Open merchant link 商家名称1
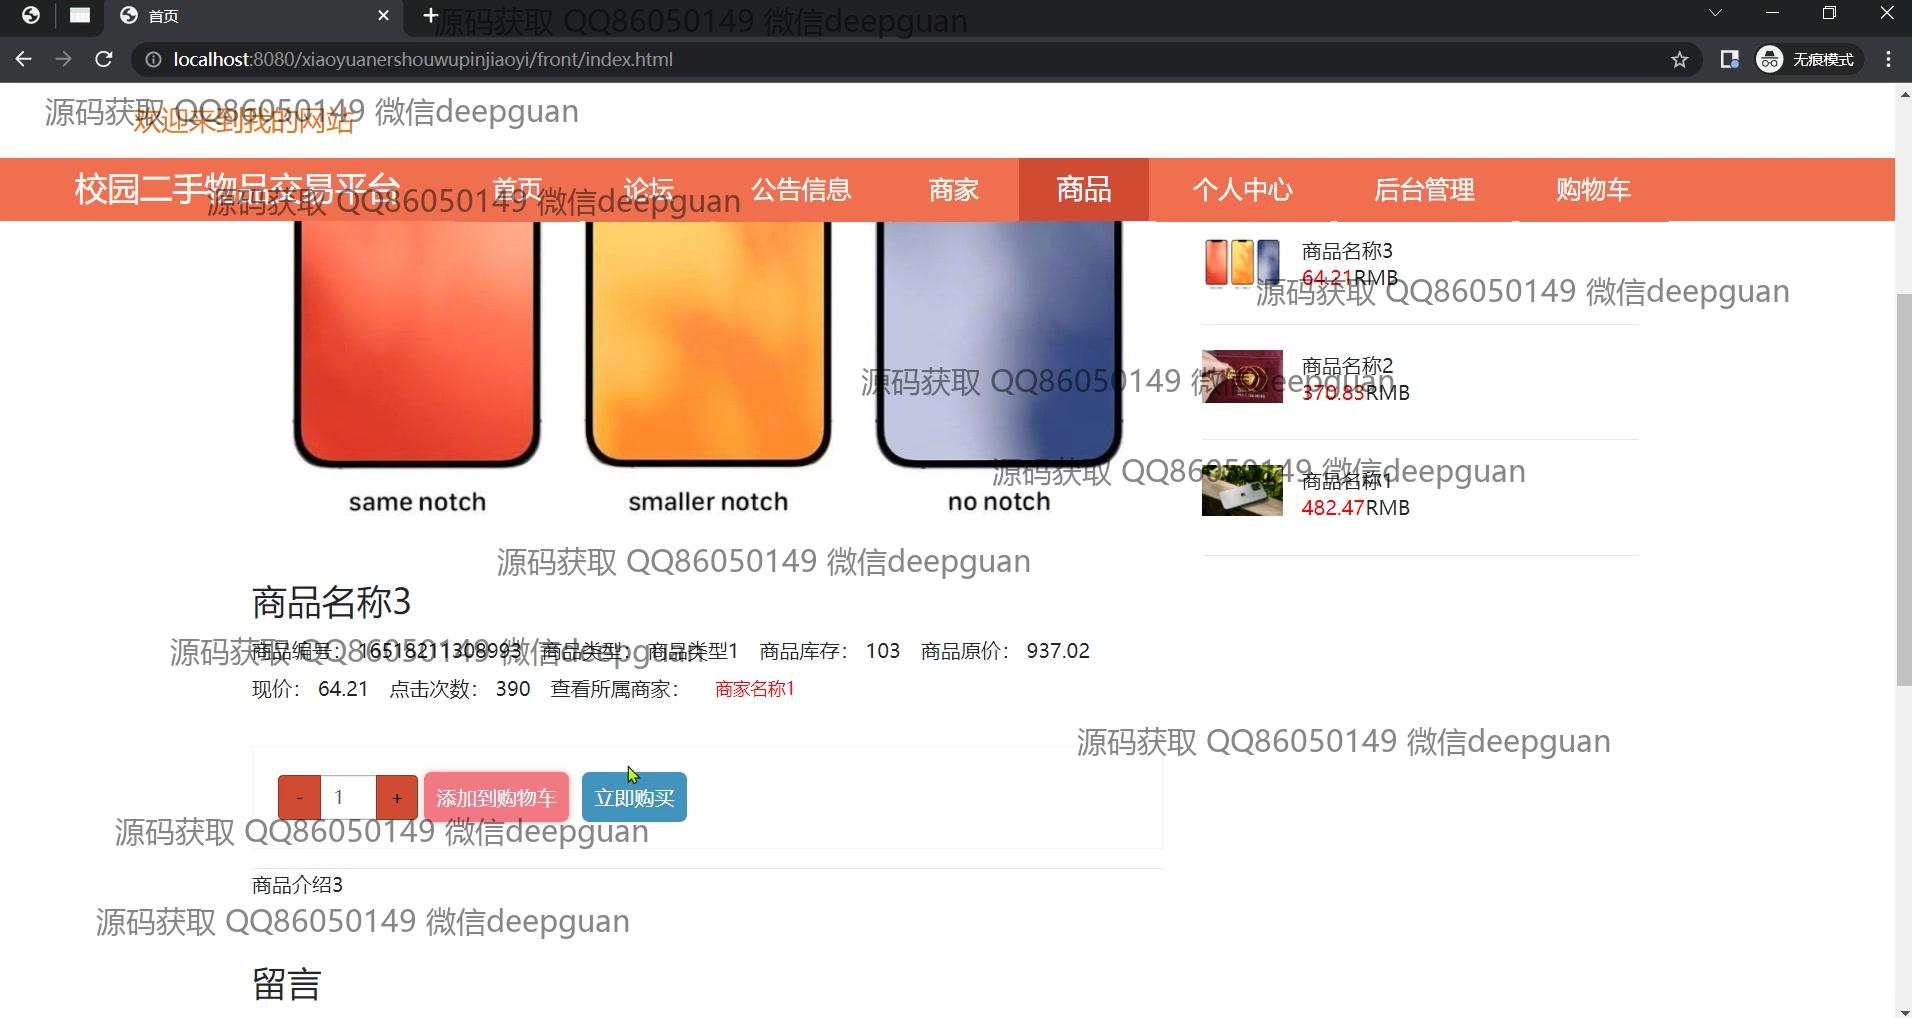Image resolution: width=1912 pixels, height=1018 pixels. click(x=754, y=689)
